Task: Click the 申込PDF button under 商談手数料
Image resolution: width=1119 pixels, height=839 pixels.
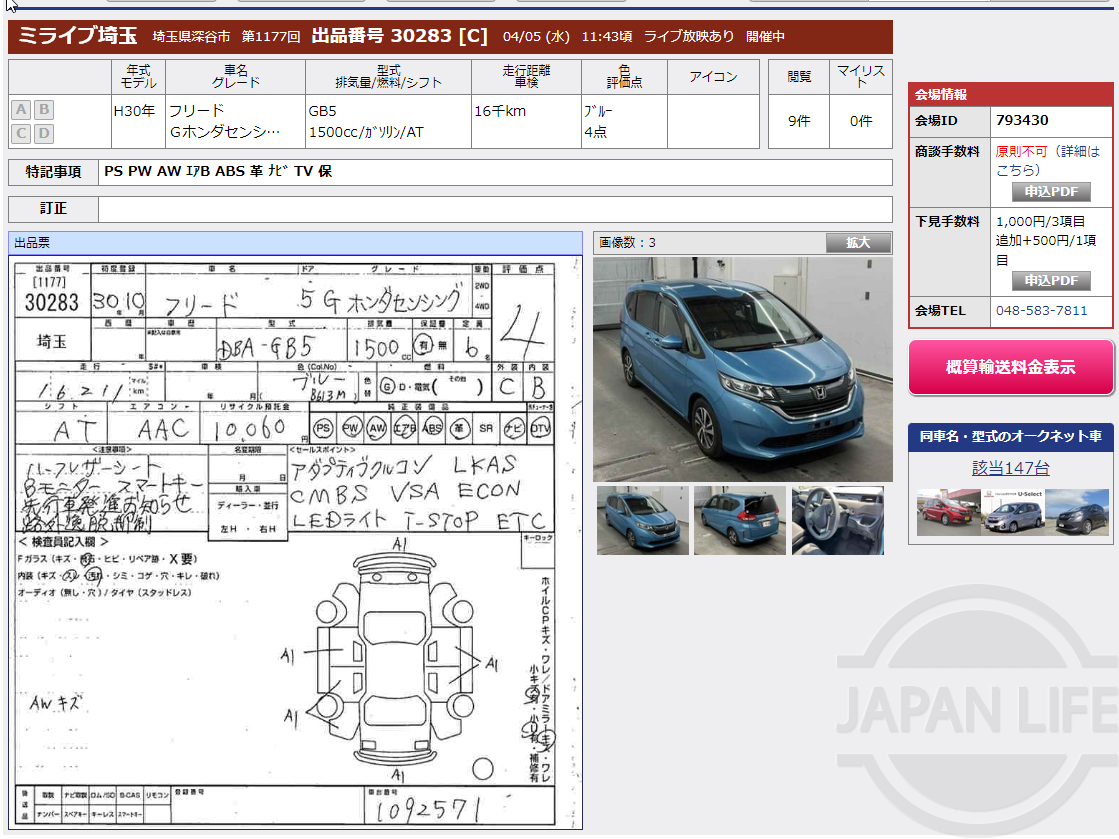Action: point(1051,191)
